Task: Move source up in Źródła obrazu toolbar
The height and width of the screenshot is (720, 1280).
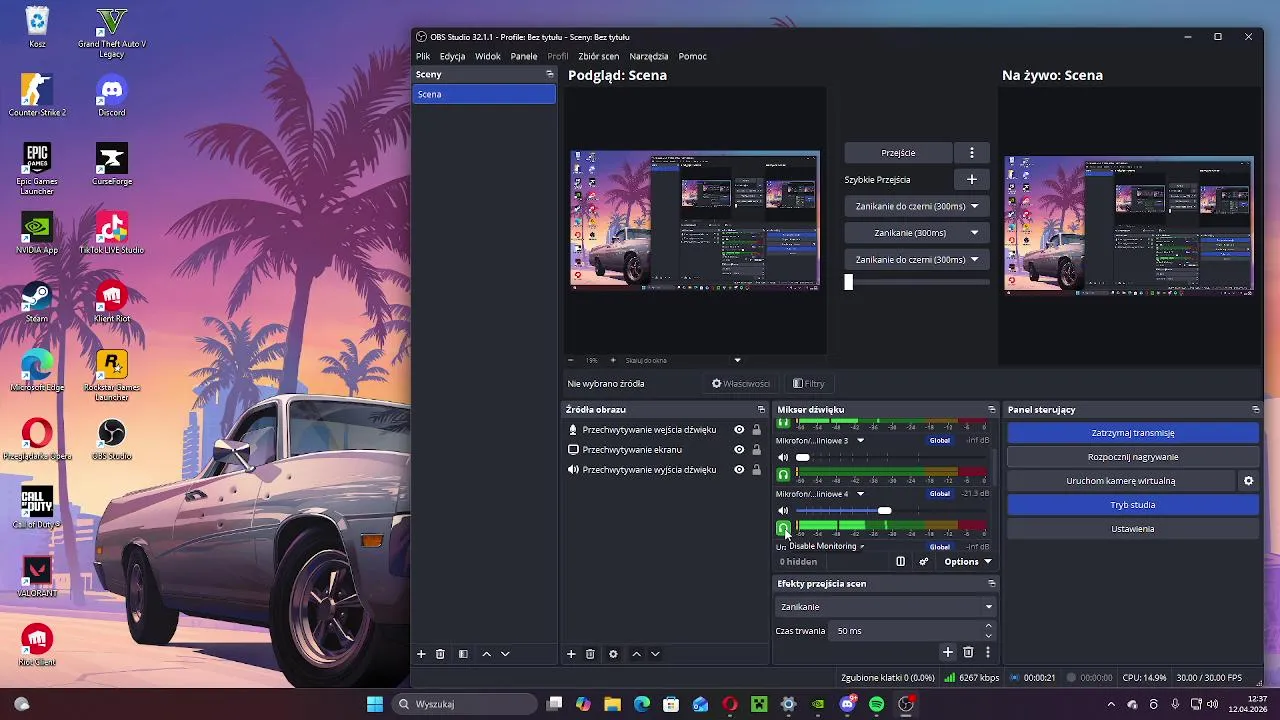Action: tap(636, 654)
